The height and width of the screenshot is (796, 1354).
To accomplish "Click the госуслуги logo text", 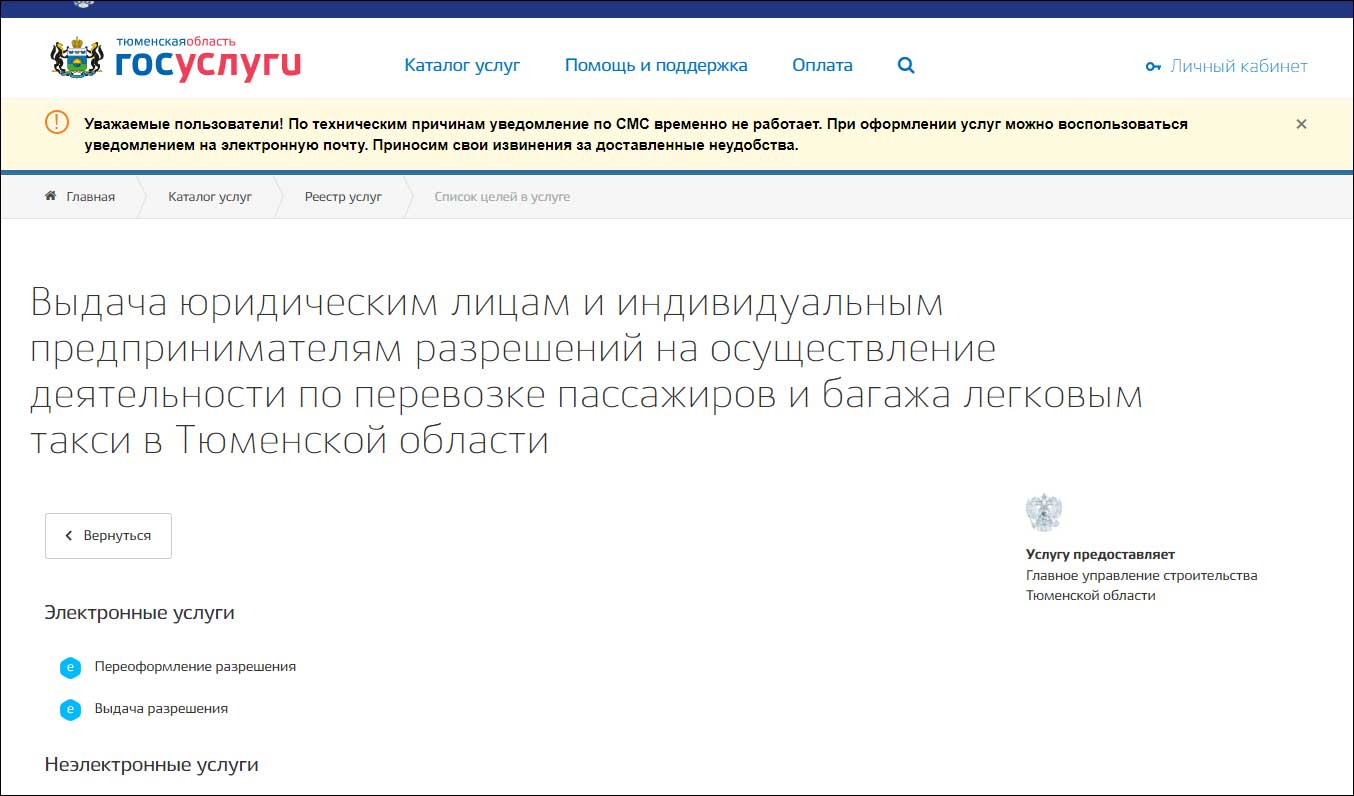I will [x=207, y=65].
